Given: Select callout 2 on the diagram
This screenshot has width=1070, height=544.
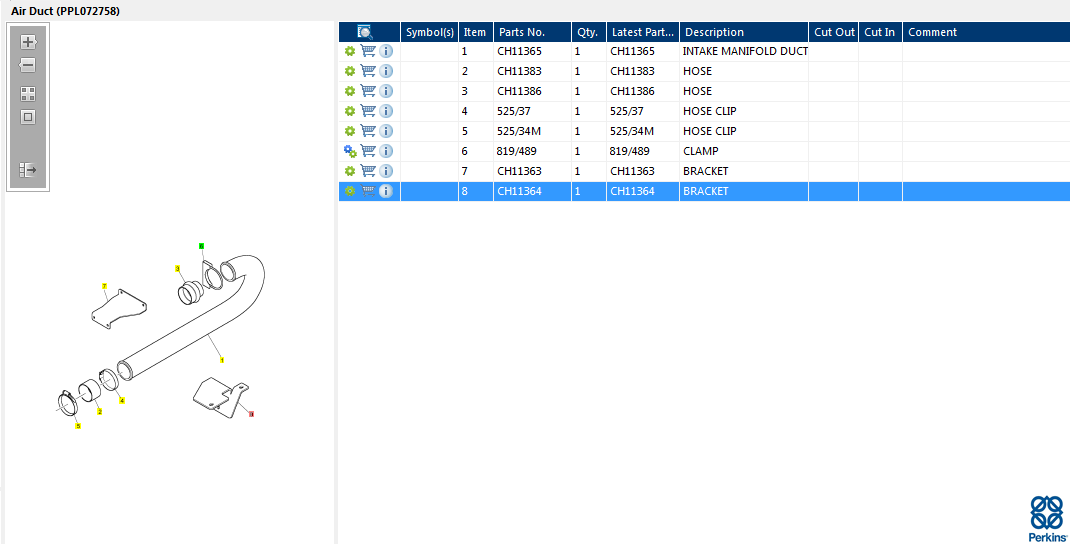Looking at the screenshot, I should [99, 411].
